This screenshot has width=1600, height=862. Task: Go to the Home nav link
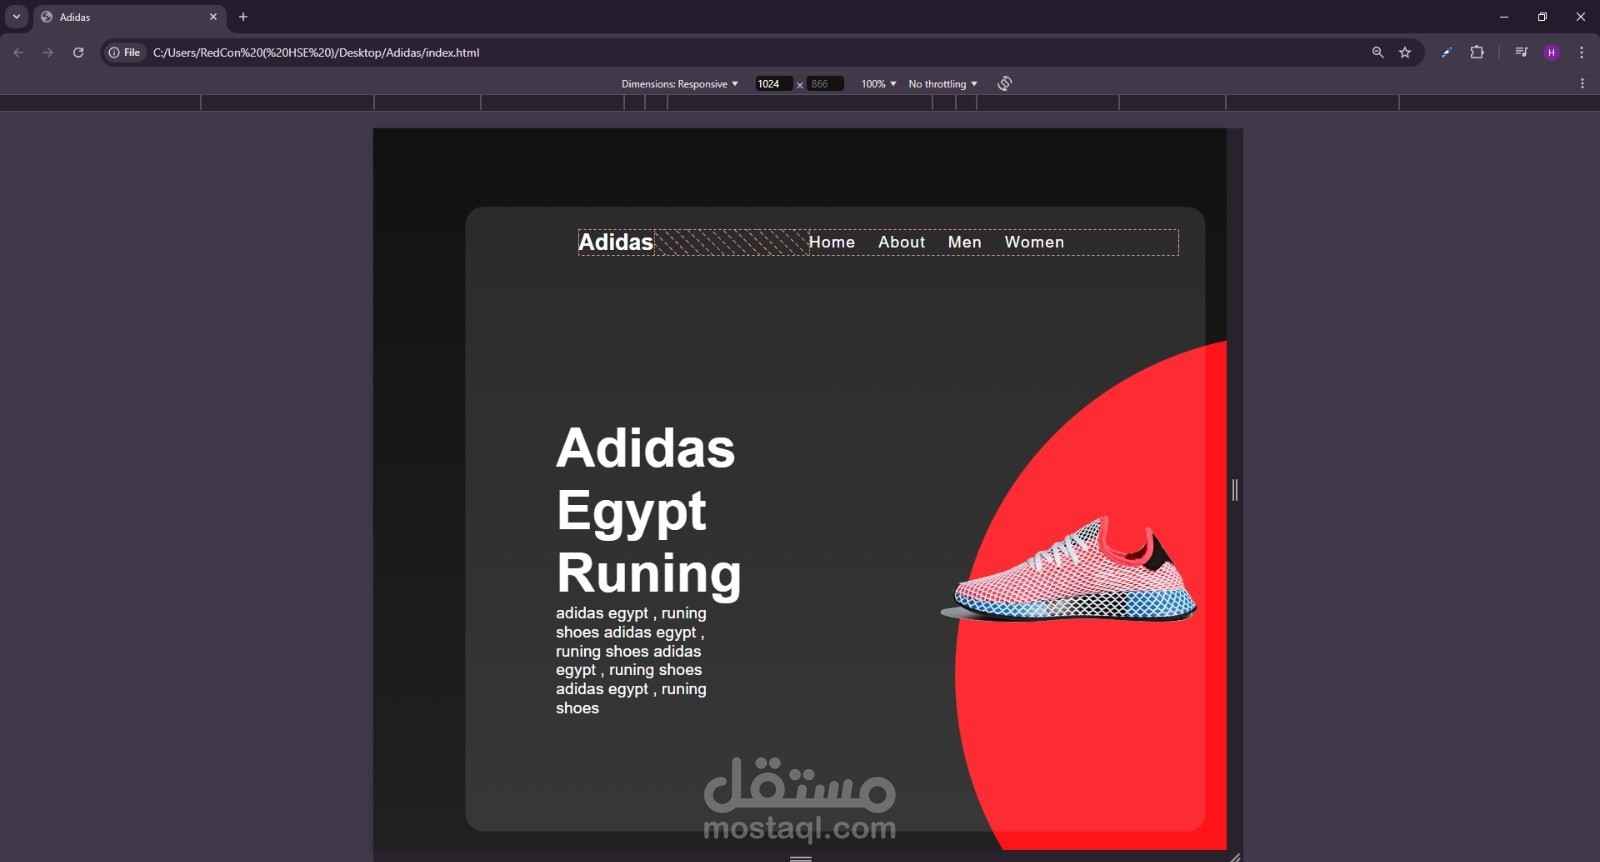[x=832, y=242]
